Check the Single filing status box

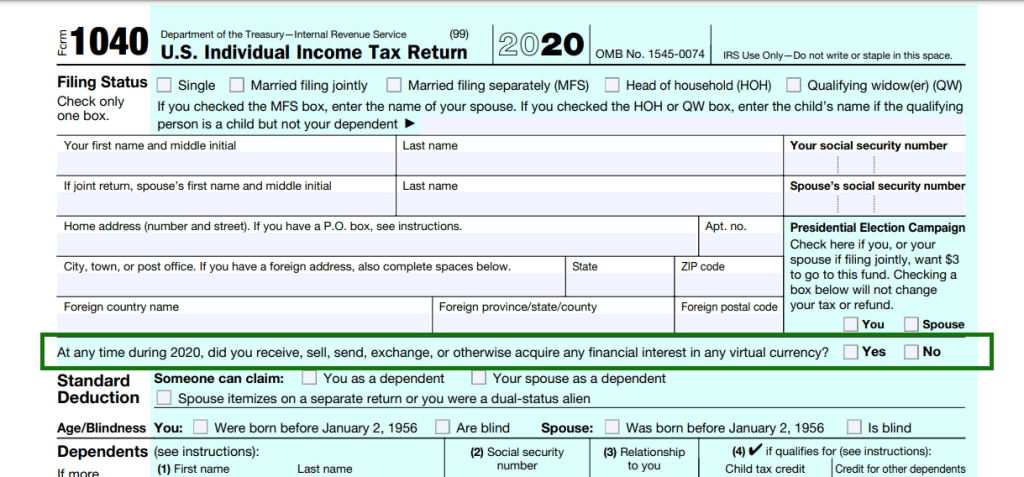(165, 86)
